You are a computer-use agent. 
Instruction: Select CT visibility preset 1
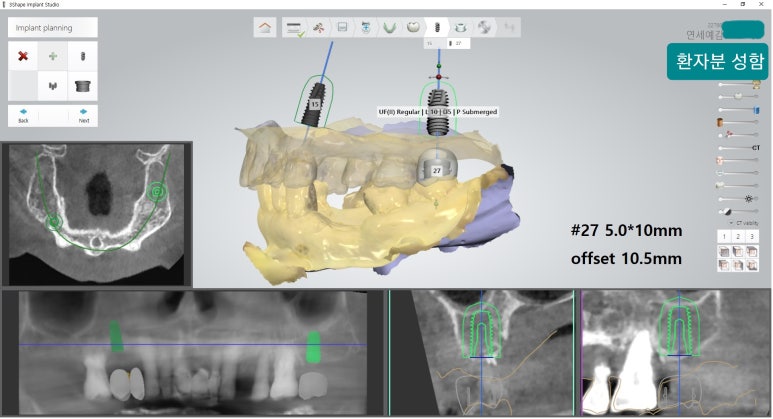point(724,236)
